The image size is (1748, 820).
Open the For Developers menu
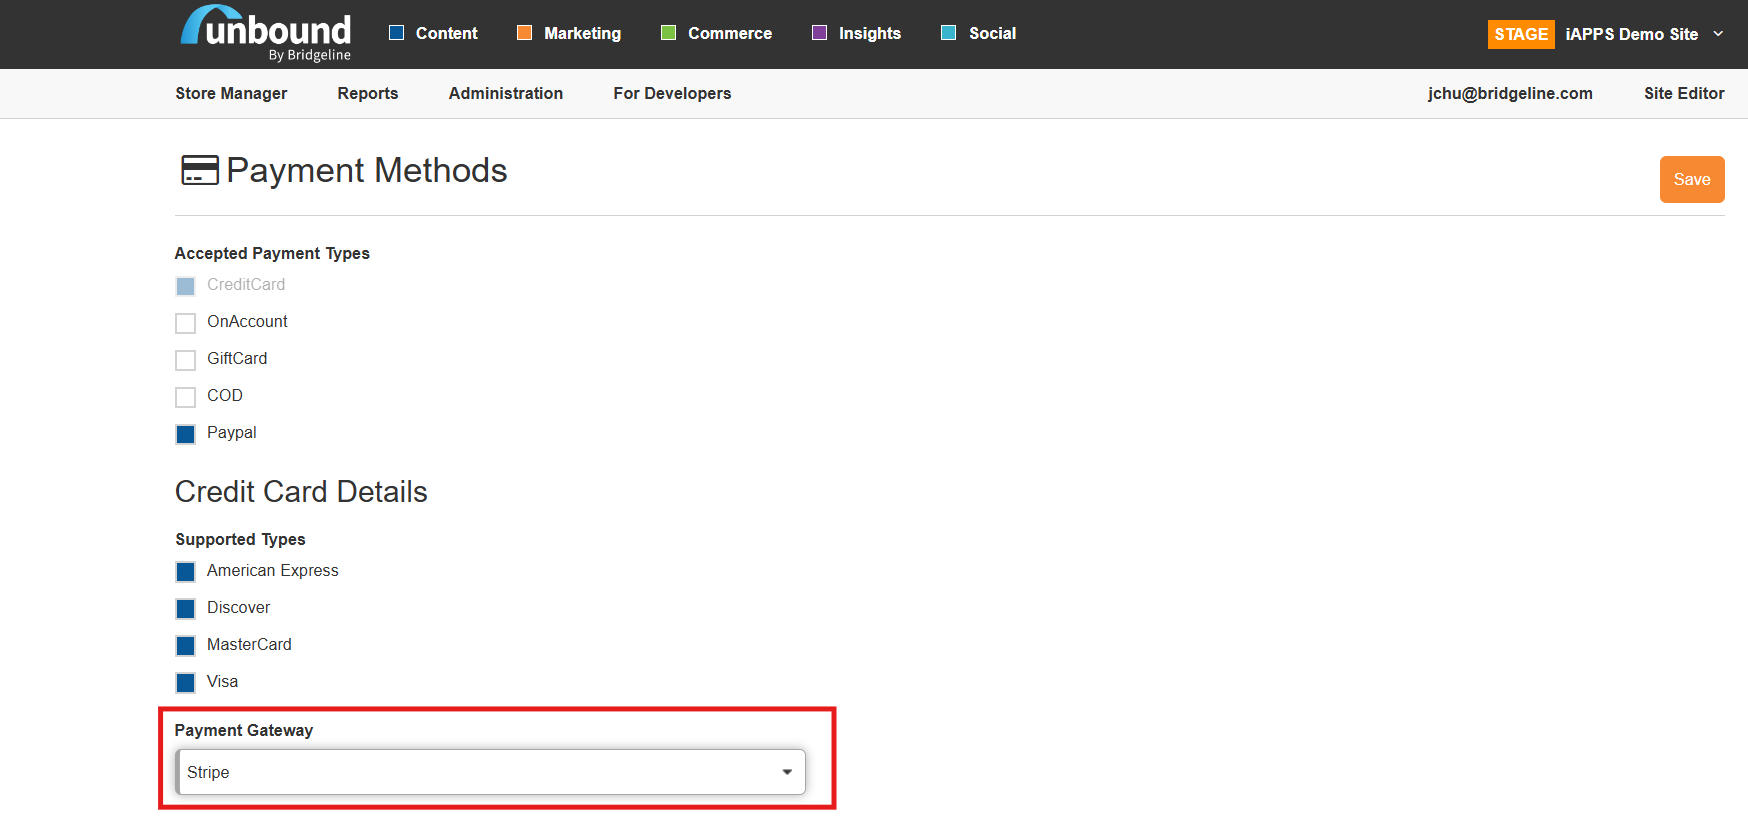pyautogui.click(x=672, y=93)
